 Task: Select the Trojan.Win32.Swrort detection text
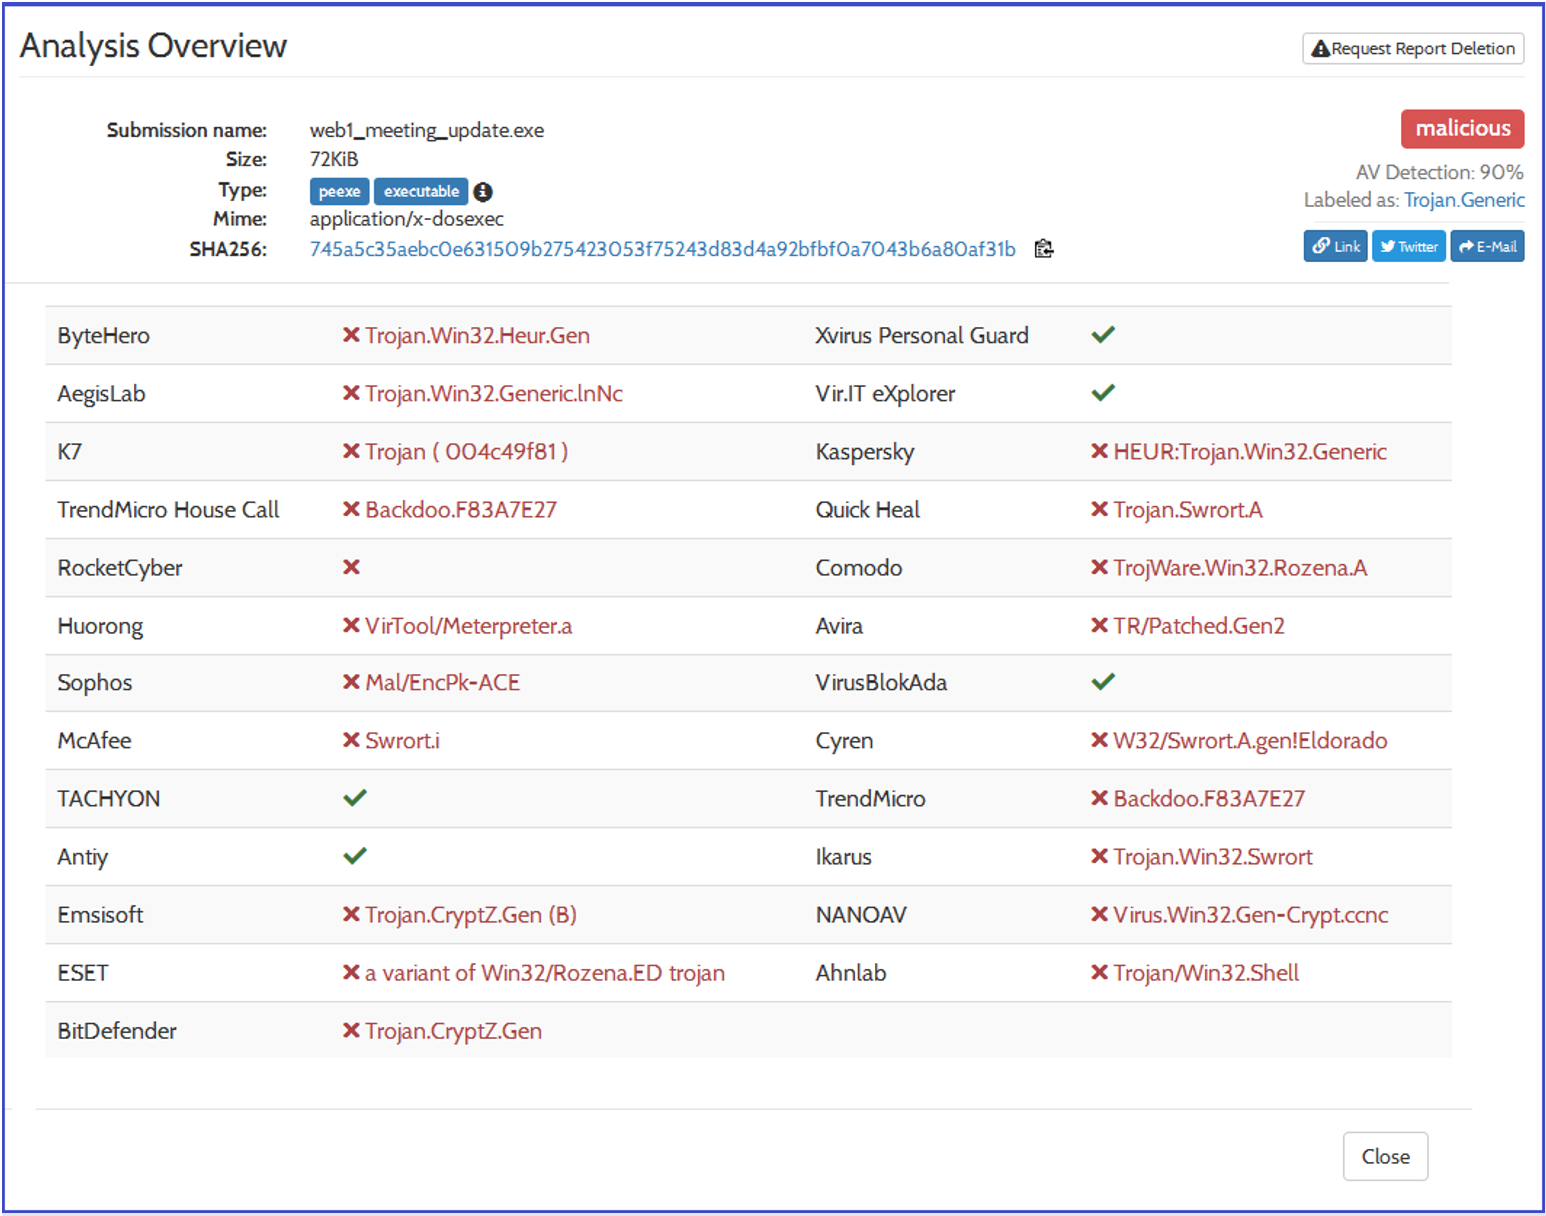pyautogui.click(x=1213, y=856)
